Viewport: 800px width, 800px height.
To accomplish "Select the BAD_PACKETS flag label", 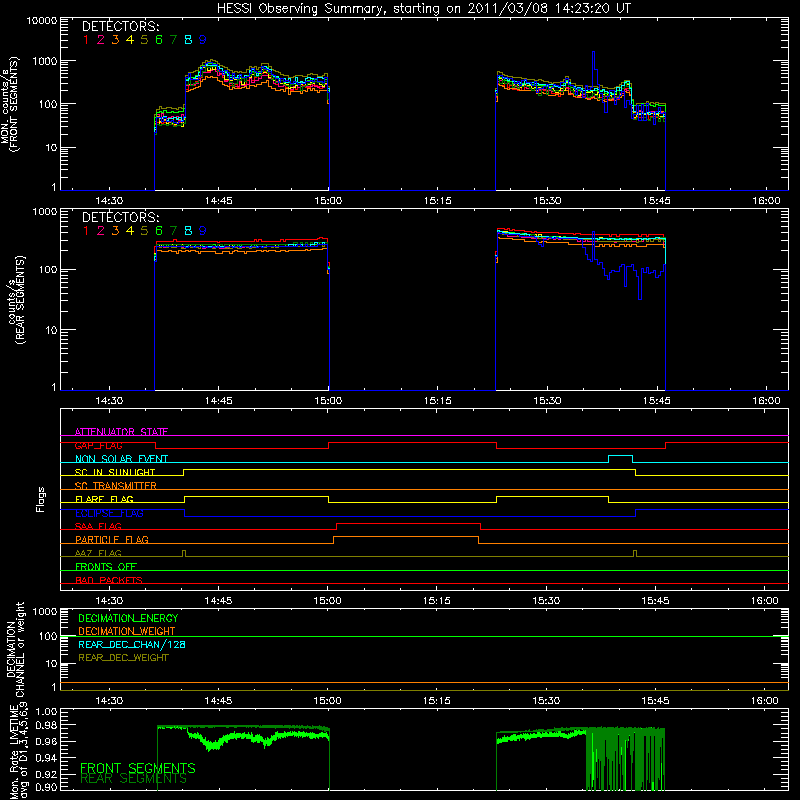I will click(109, 580).
